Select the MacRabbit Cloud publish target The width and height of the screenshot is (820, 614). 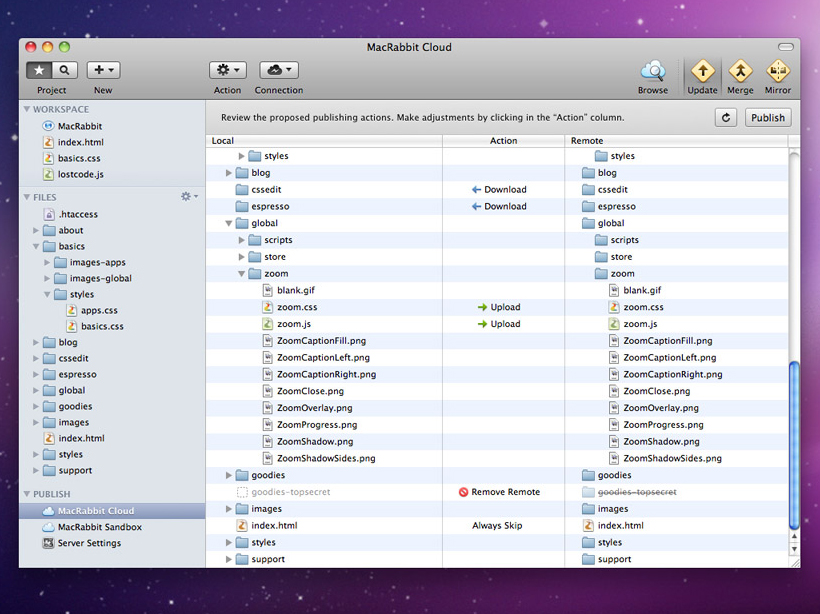(112, 511)
